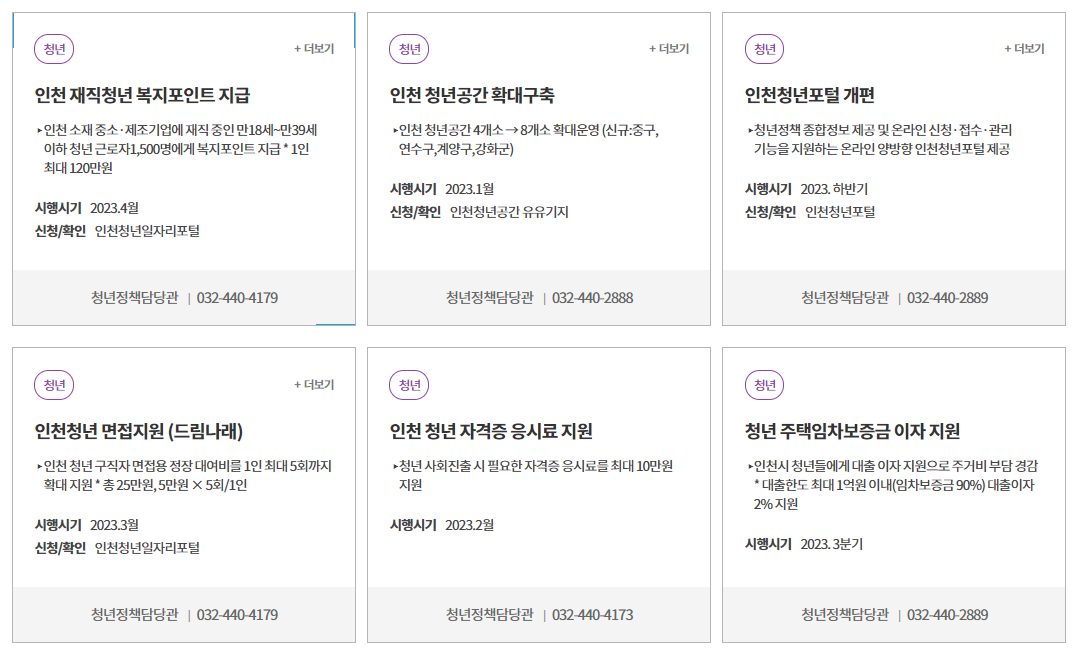The width and height of the screenshot is (1081, 652).
Task: Open the 인천 재직청년 복지포인트 지급 title
Action: point(142,96)
